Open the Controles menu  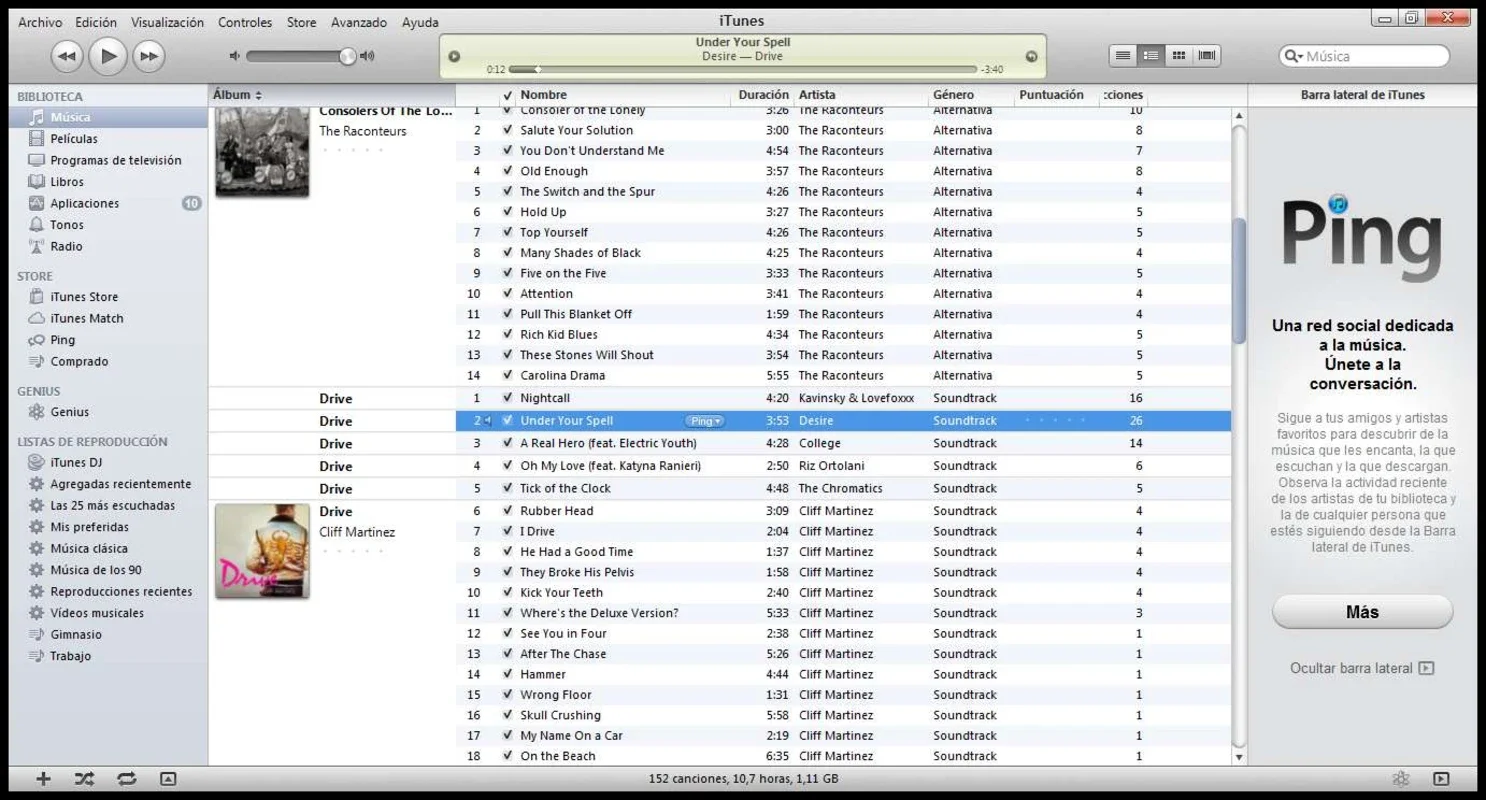point(245,22)
